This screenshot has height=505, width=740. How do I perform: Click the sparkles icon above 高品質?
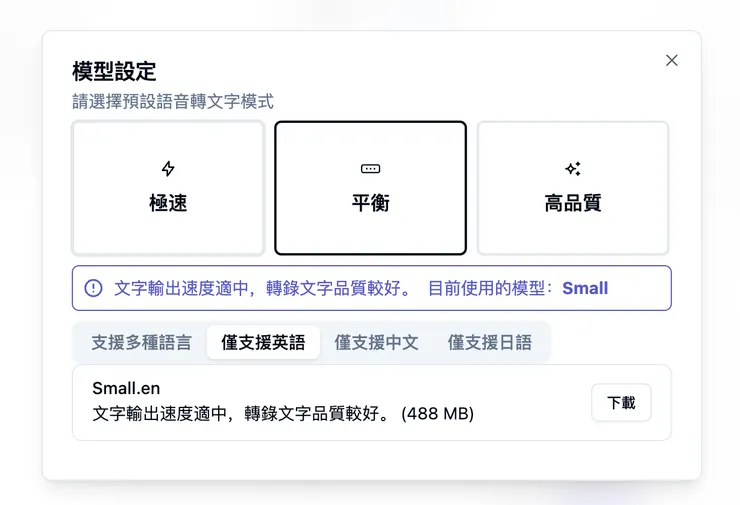[x=573, y=168]
